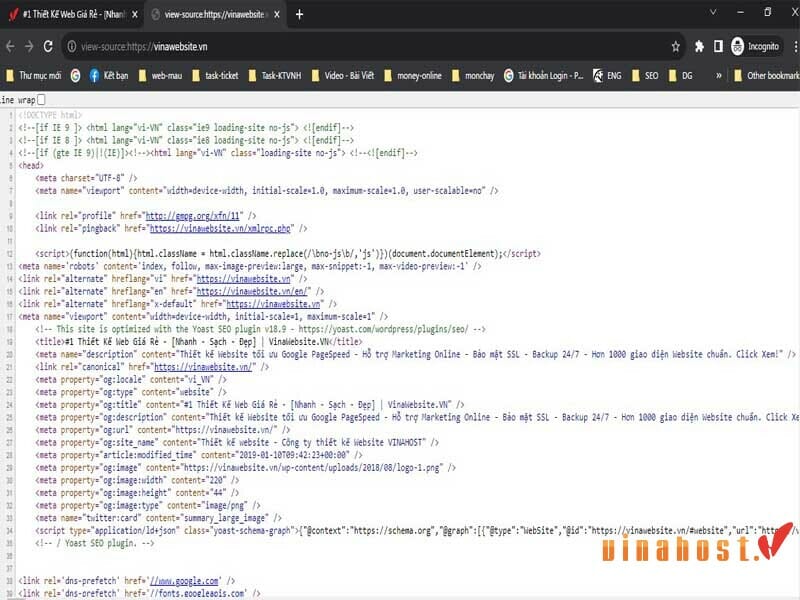Open the Task-KTVNH bookmark folder
Viewport: 800px width, 600px height.
pyautogui.click(x=275, y=76)
